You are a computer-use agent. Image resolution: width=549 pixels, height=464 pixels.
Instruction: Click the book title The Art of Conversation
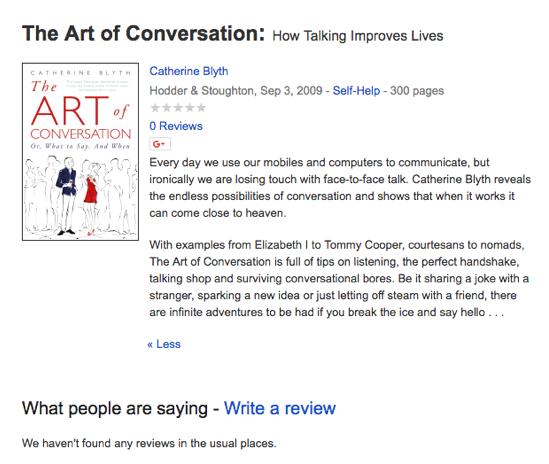144,34
